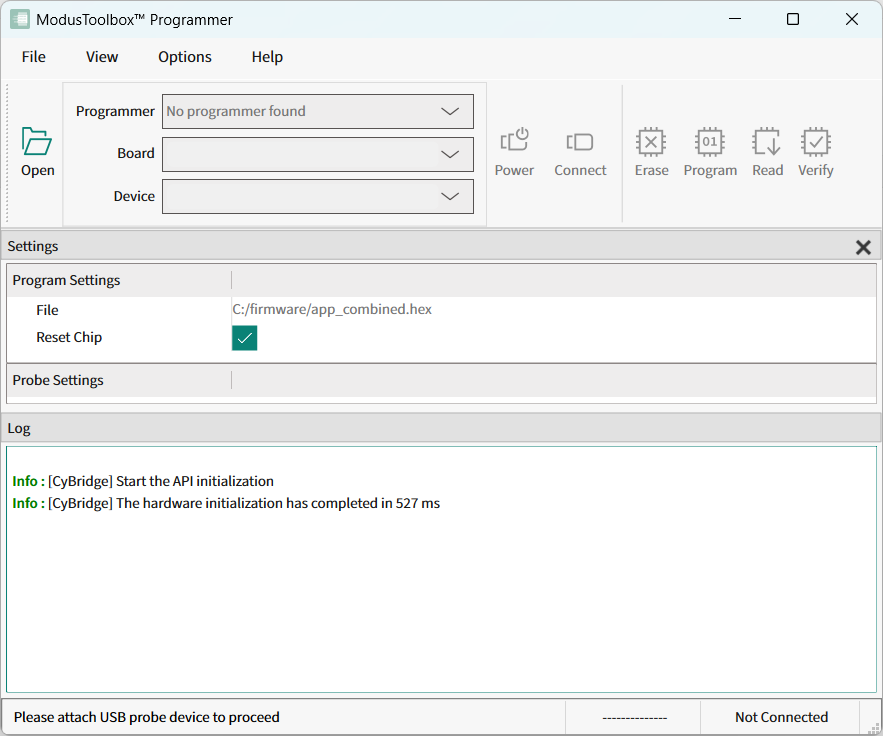Click the Open folder icon
883x736 pixels.
point(38,142)
